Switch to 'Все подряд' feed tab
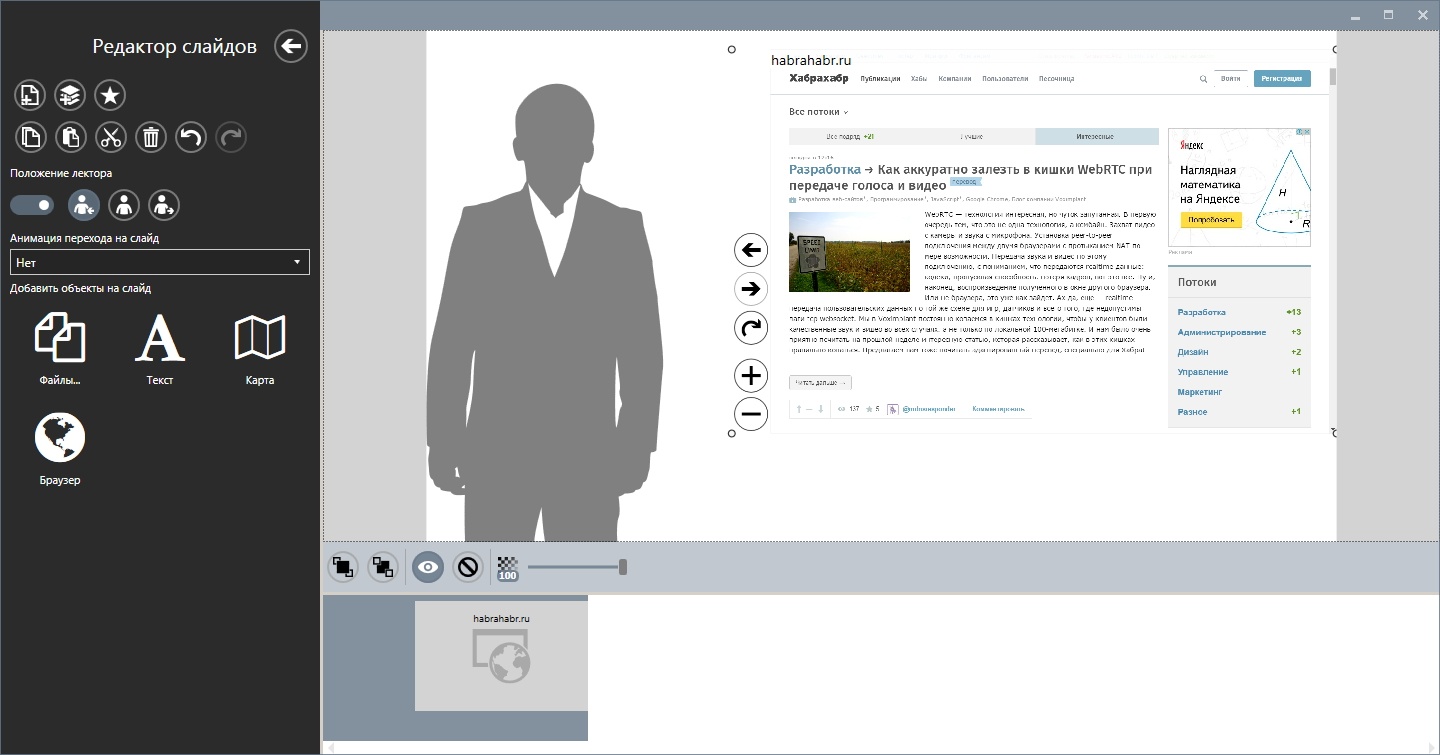The height and width of the screenshot is (755, 1440). point(850,136)
